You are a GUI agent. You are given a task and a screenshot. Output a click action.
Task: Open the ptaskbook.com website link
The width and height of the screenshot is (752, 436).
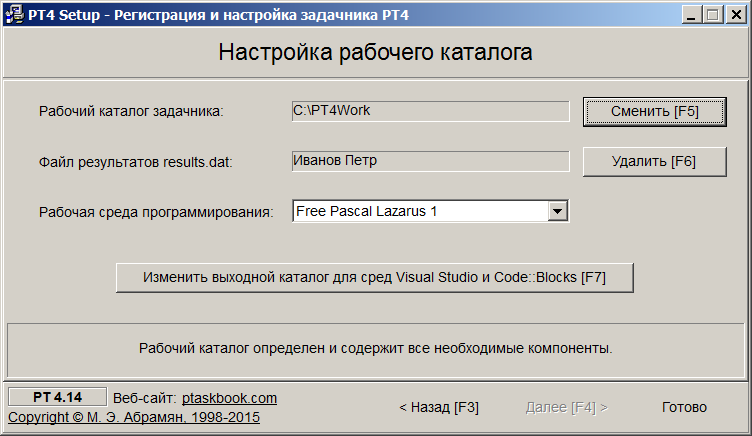pyautogui.click(x=229, y=398)
